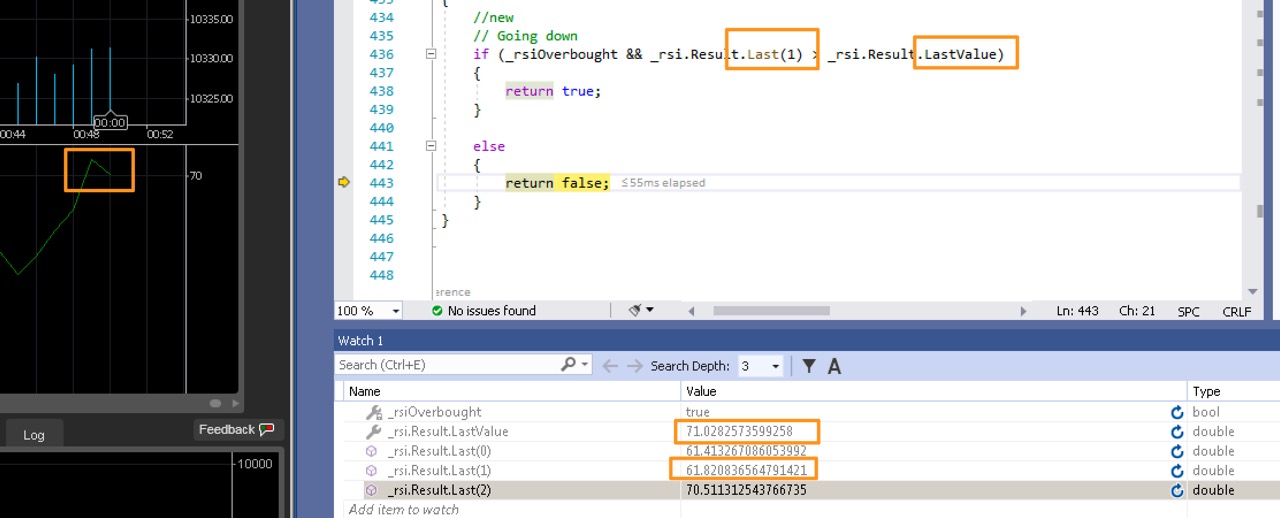Click the Ch: 21 status indicator
Image resolution: width=1280 pixels, height=518 pixels.
coord(1137,311)
